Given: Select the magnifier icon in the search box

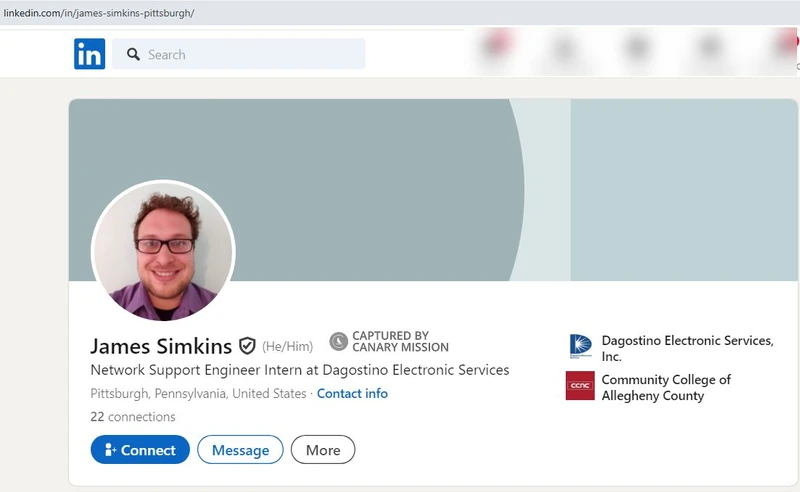Looking at the screenshot, I should coord(133,54).
